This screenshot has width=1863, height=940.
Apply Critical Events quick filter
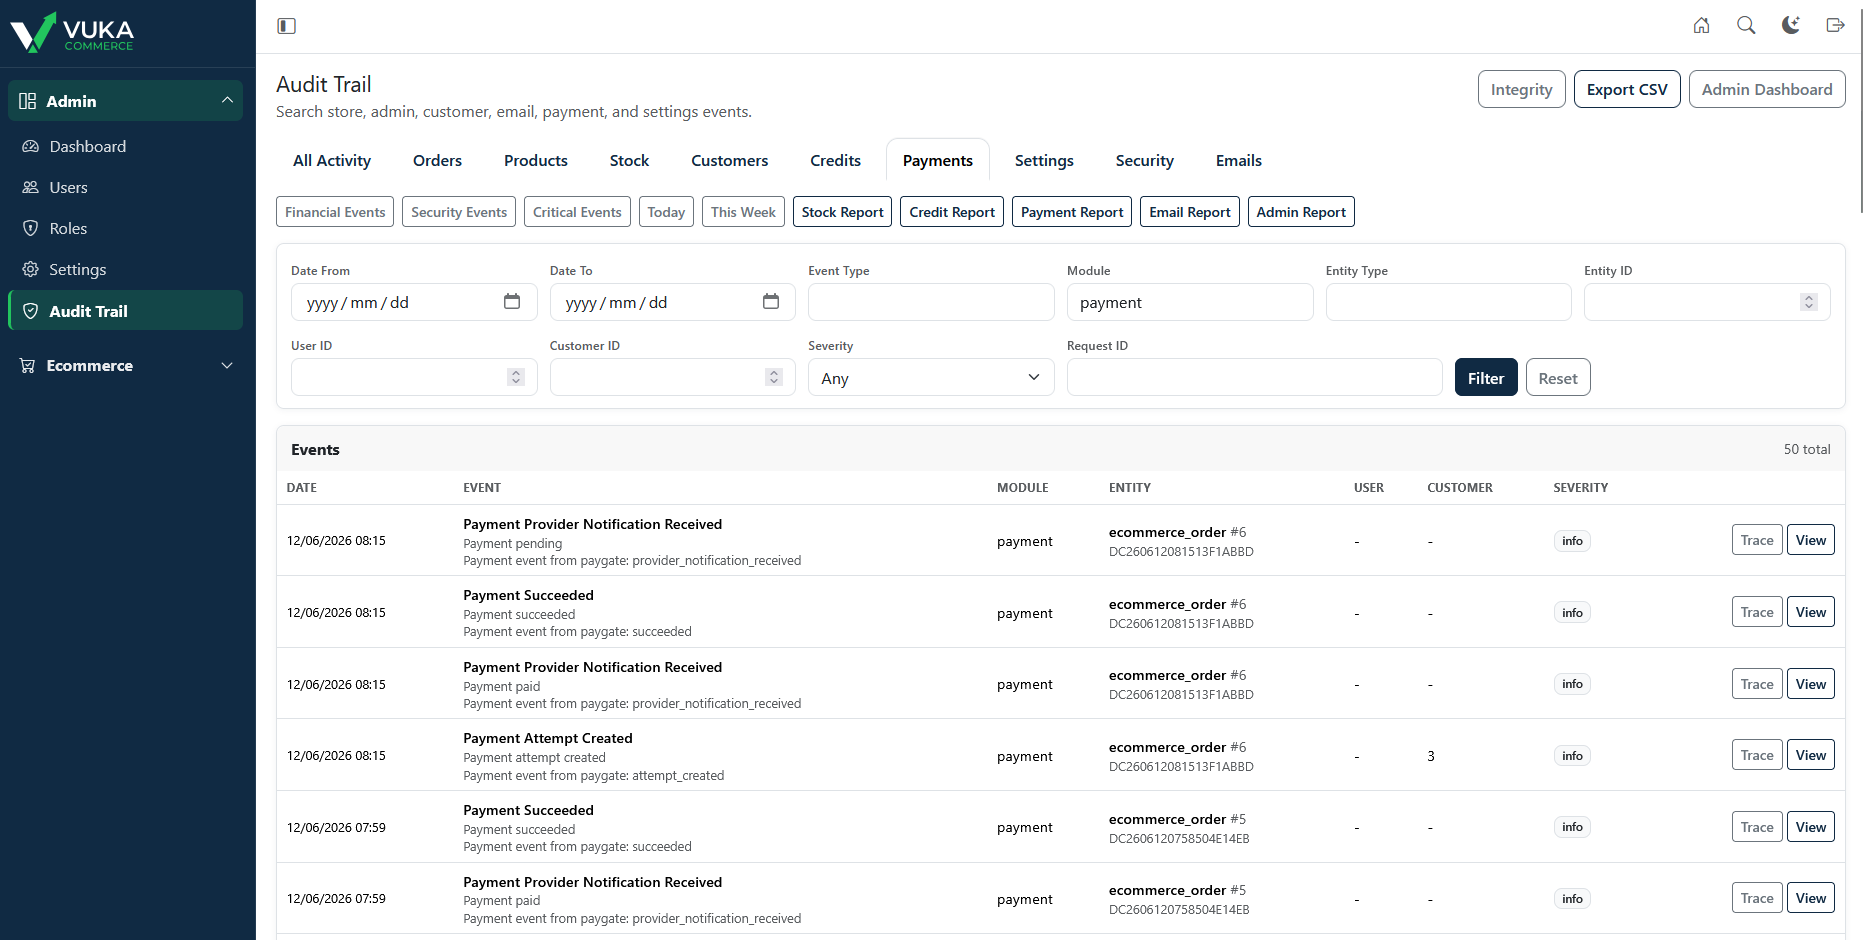pos(577,212)
